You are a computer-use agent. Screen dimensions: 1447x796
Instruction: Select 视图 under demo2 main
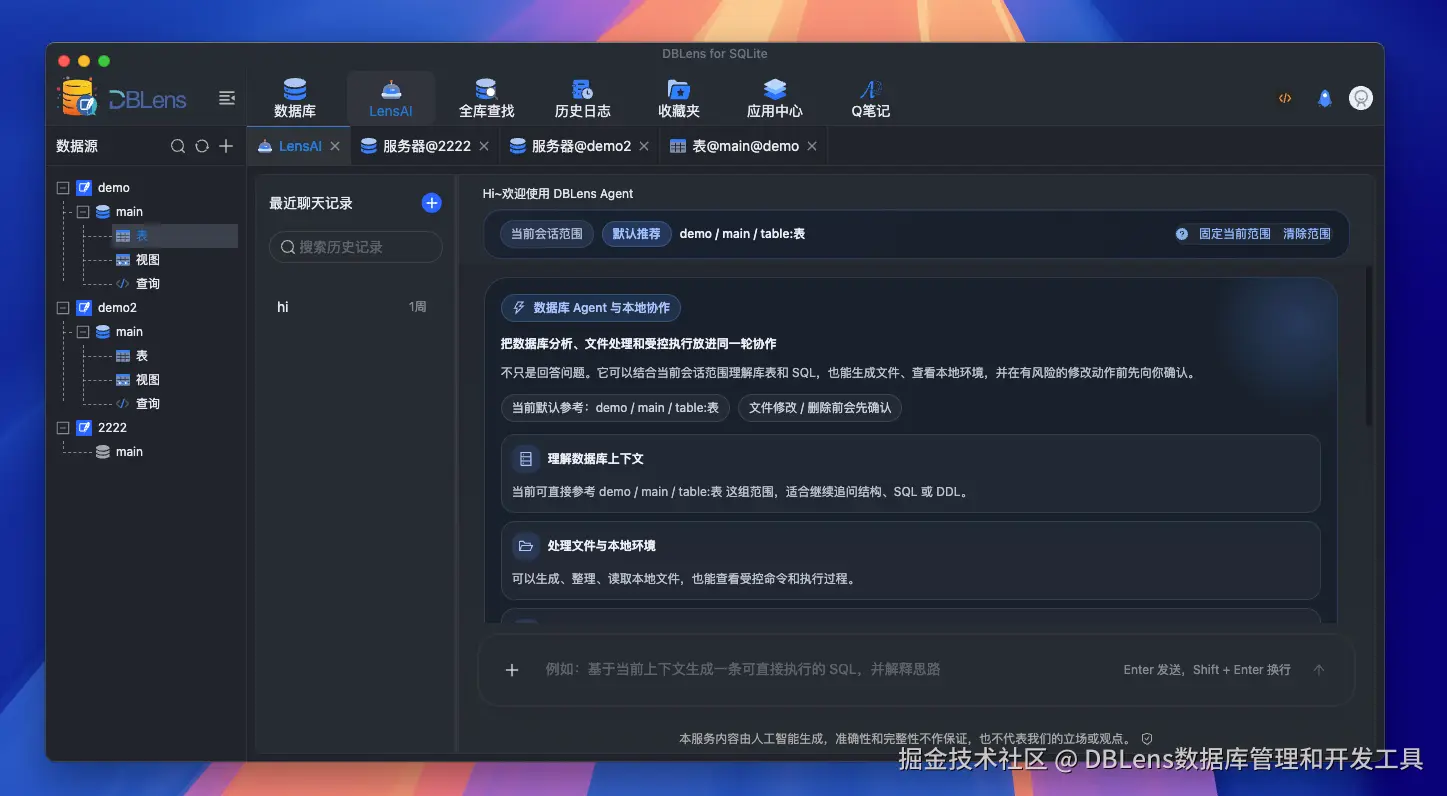point(147,380)
